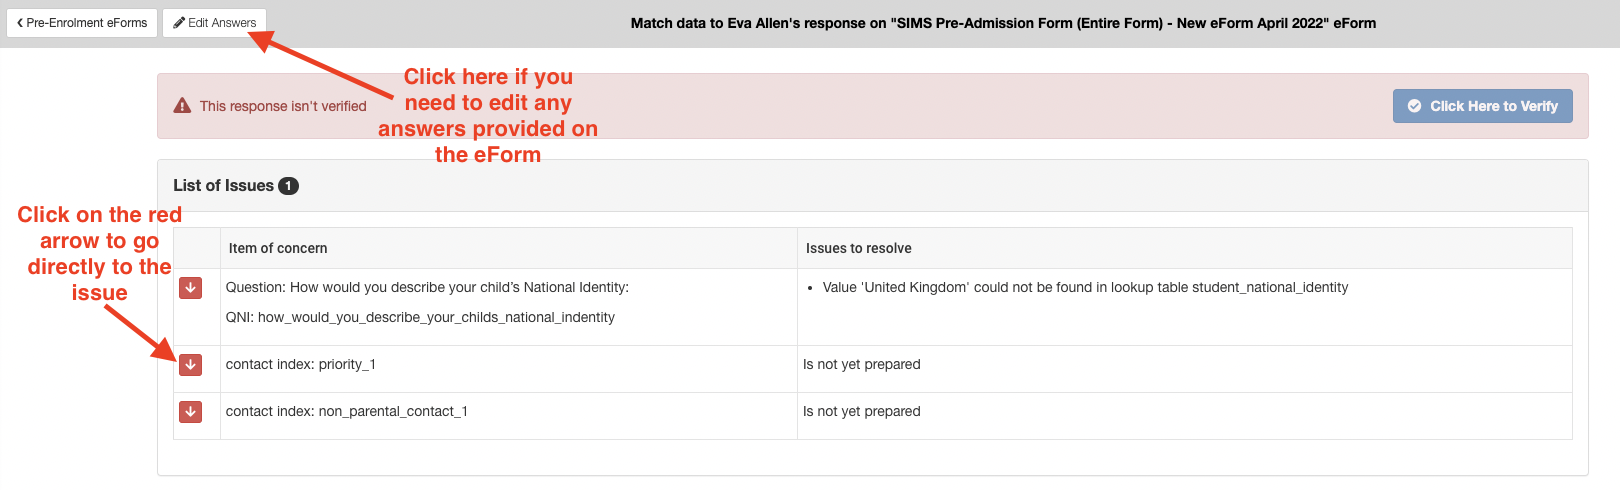The height and width of the screenshot is (490, 1620).
Task: Go back to Pre-Enrolment eForms
Action: pyautogui.click(x=82, y=23)
